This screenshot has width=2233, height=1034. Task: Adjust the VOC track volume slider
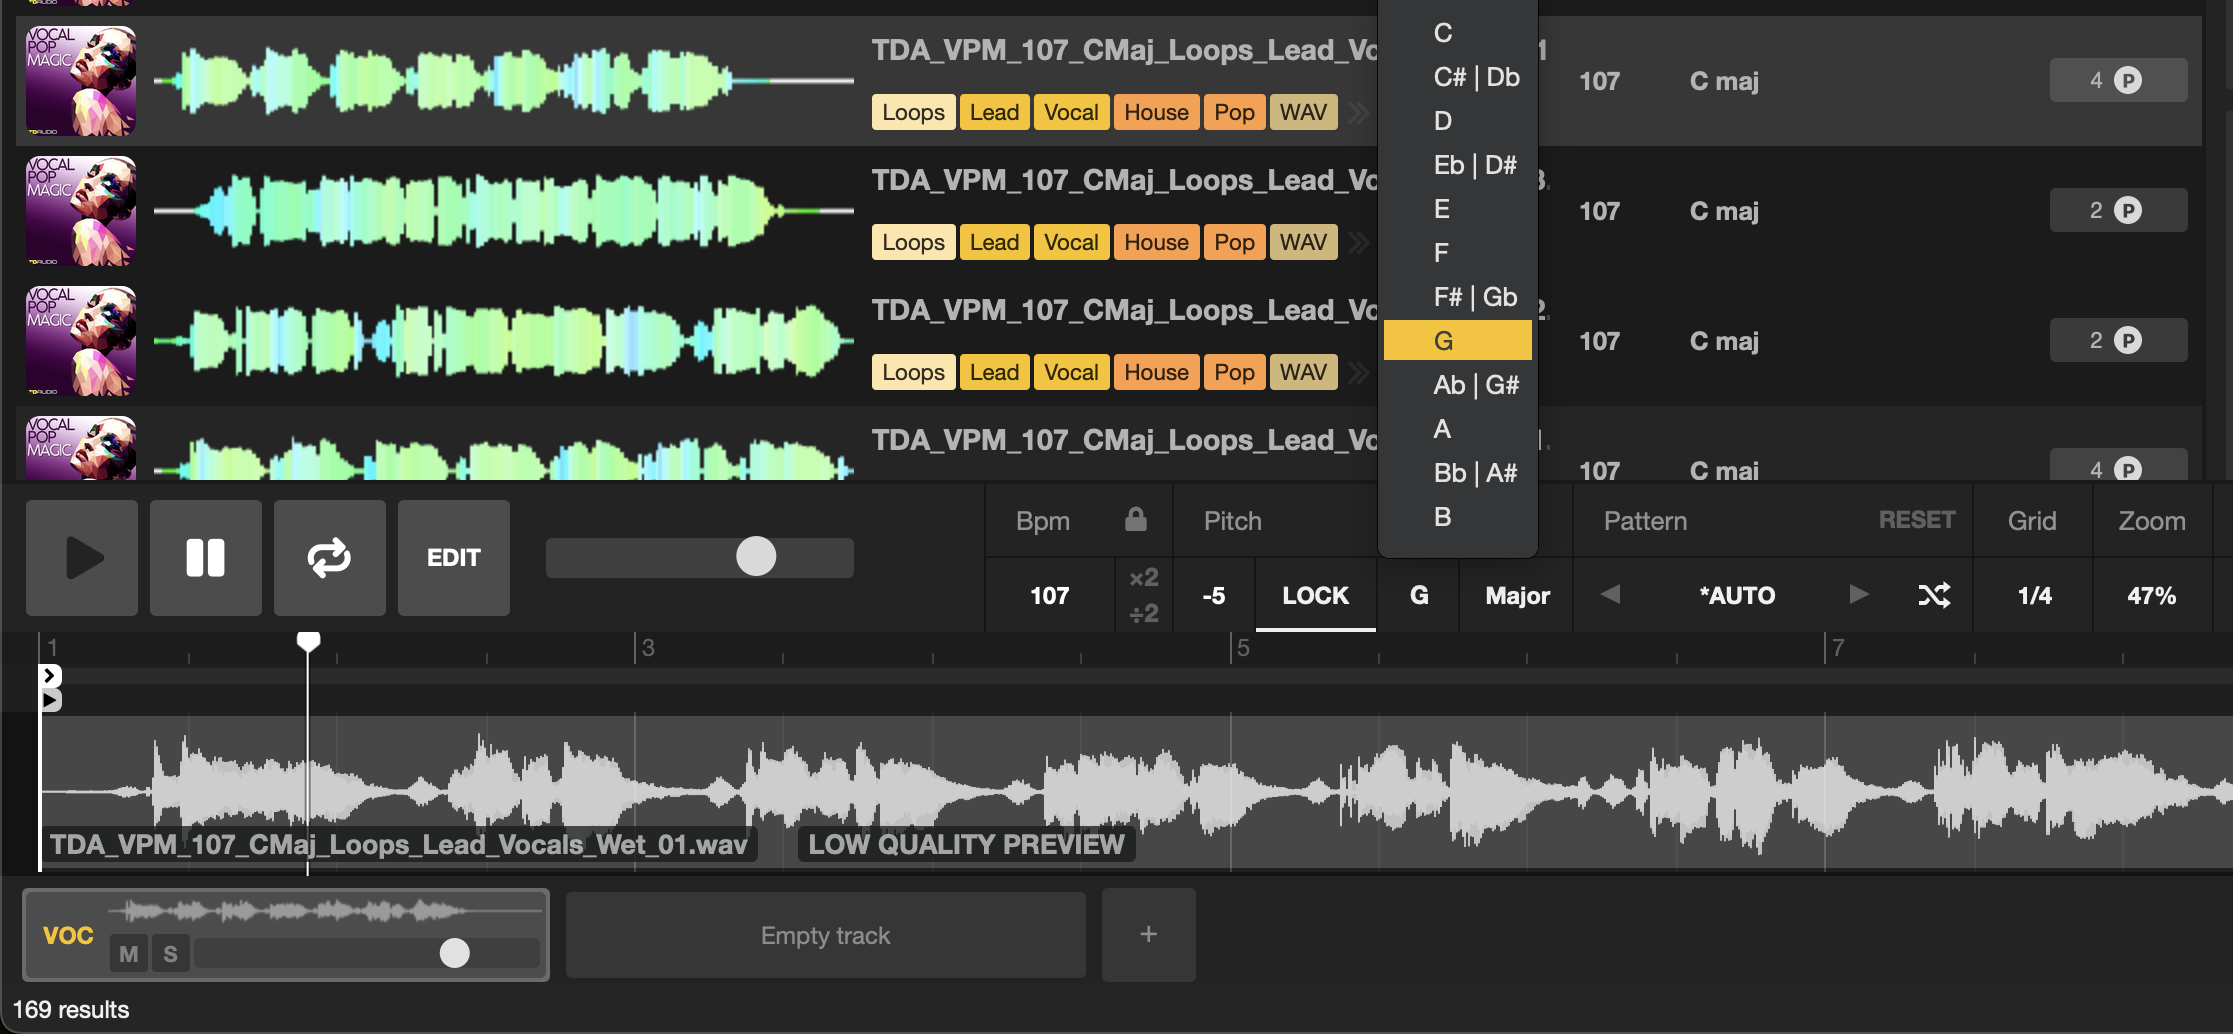[x=456, y=953]
